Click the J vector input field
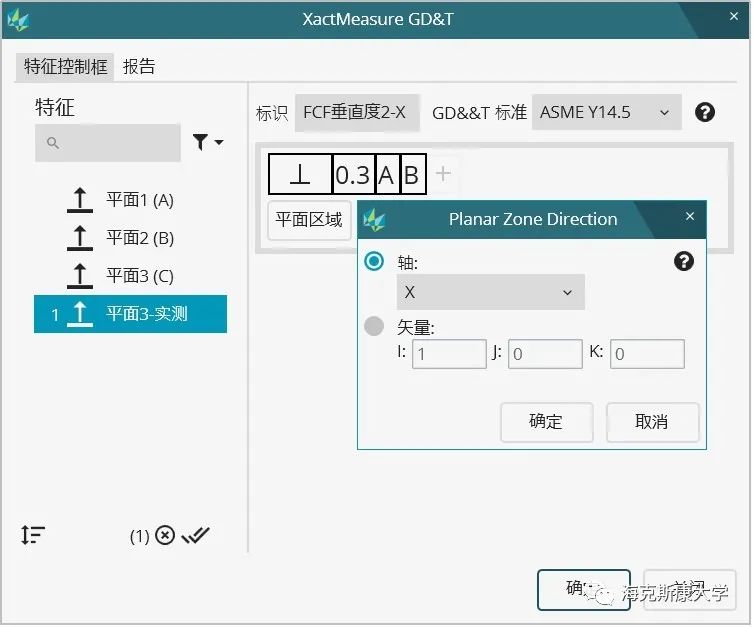This screenshot has height=627, width=753. (545, 354)
